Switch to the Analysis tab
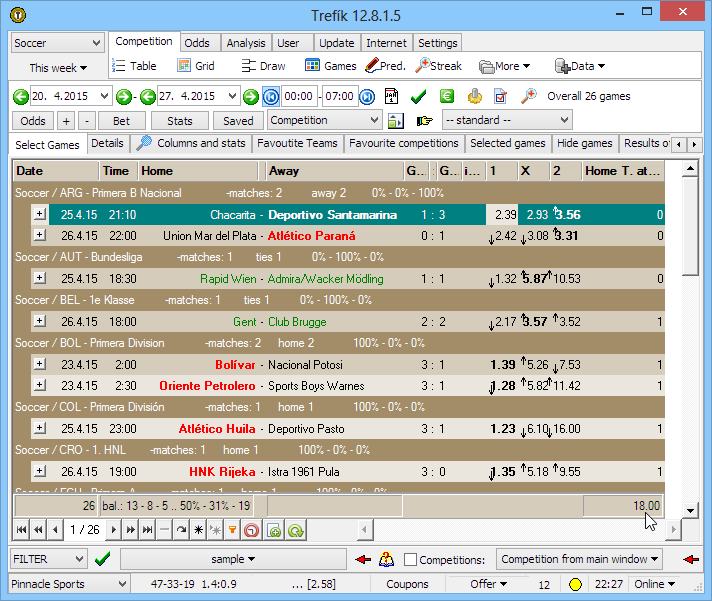The image size is (712, 601). tap(245, 43)
